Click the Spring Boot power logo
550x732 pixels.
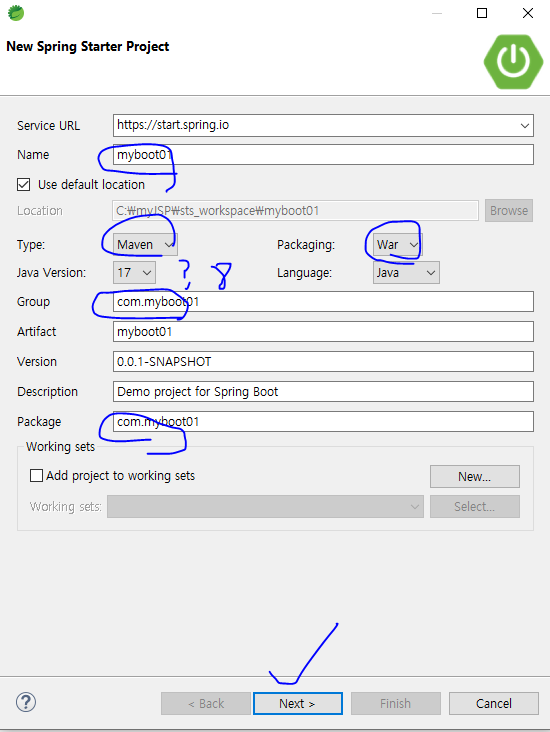(x=513, y=62)
